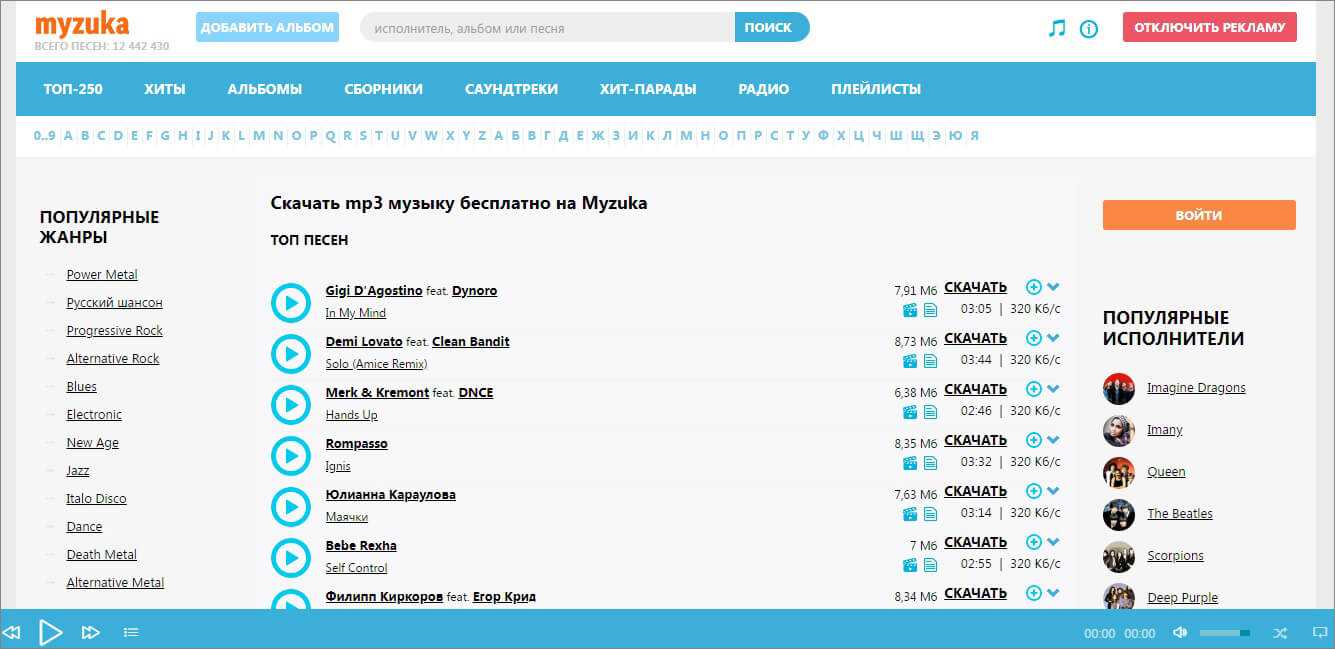Open the Italo Disco genre link
This screenshot has height=649, width=1335.
tap(96, 499)
